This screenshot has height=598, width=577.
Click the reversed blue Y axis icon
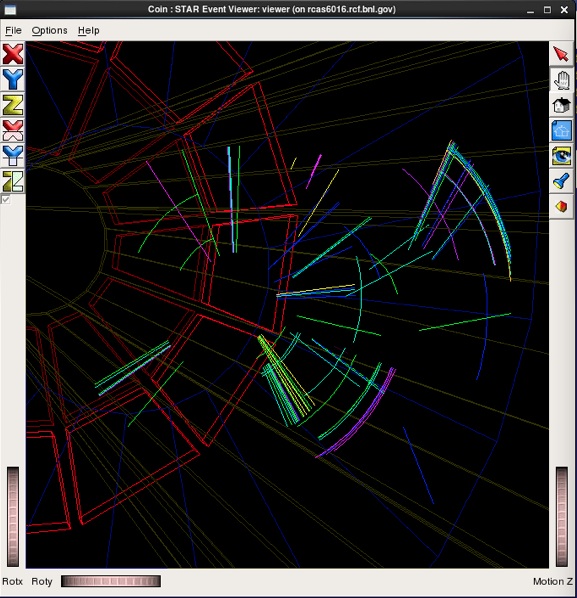[13, 155]
